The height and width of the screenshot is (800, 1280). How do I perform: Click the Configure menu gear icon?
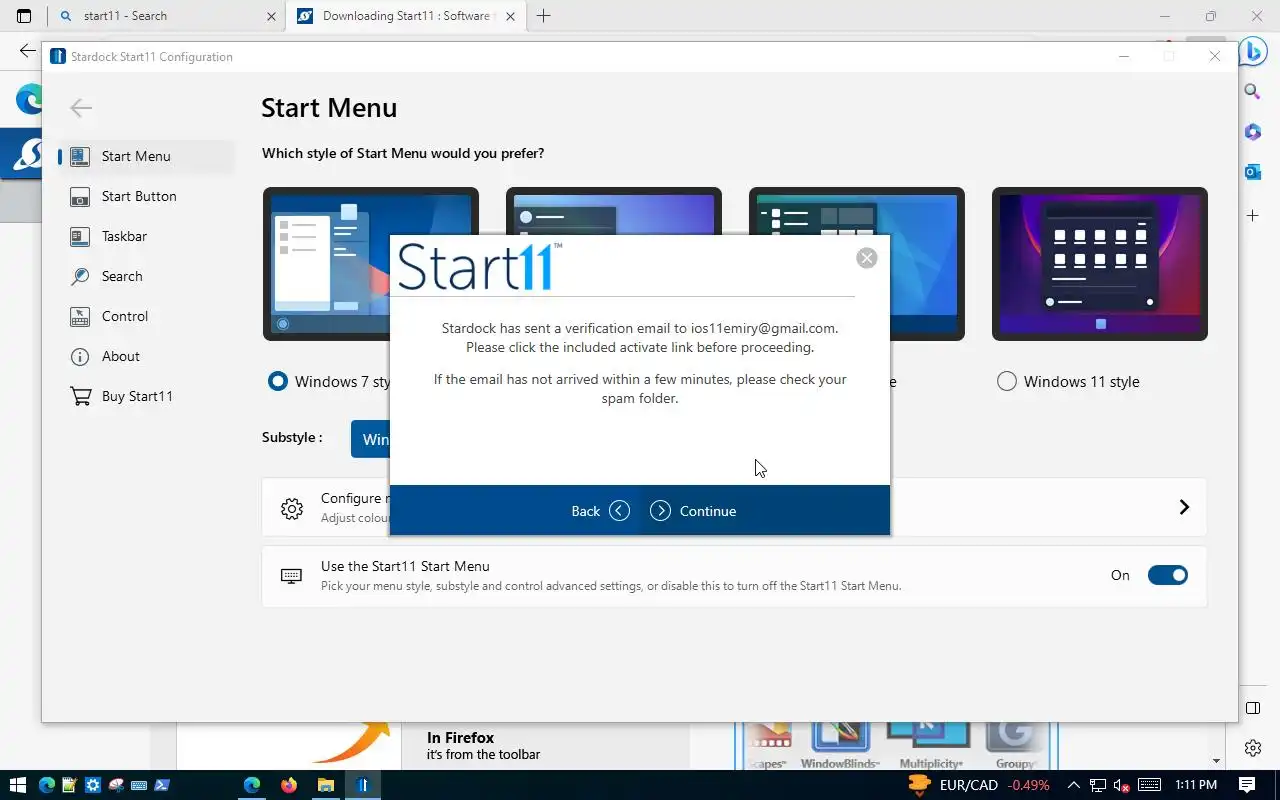pos(292,508)
